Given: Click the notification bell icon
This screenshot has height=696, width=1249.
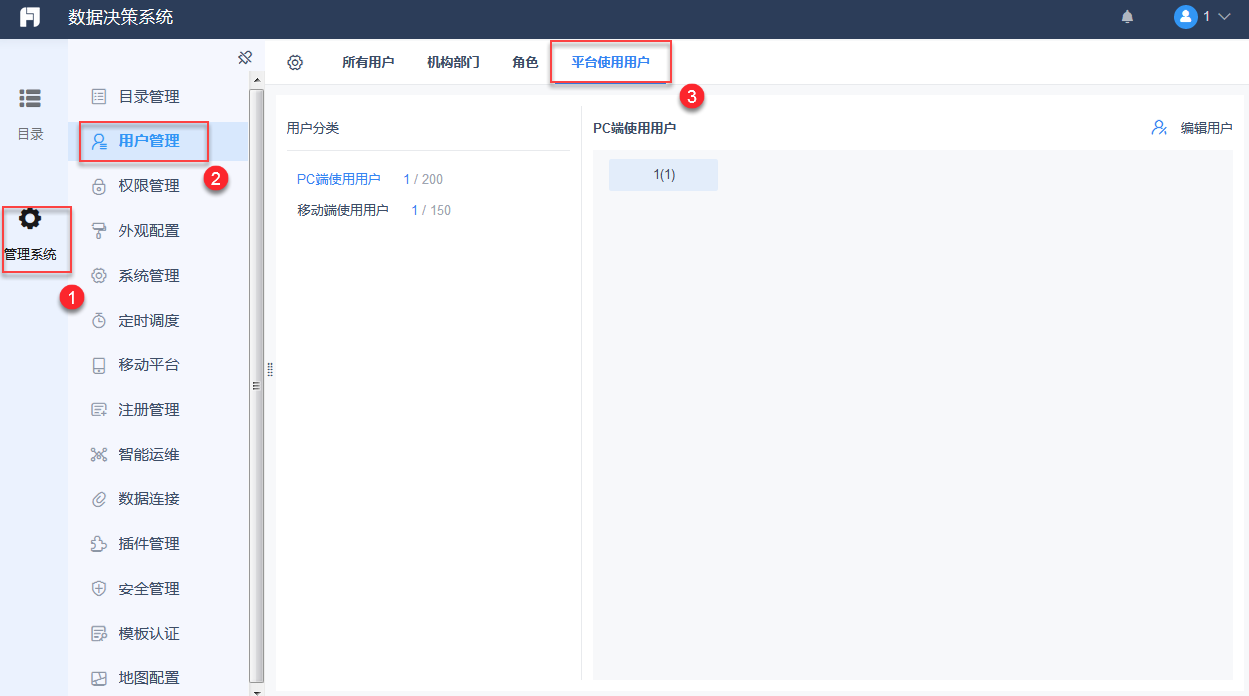Looking at the screenshot, I should coord(1126,17).
